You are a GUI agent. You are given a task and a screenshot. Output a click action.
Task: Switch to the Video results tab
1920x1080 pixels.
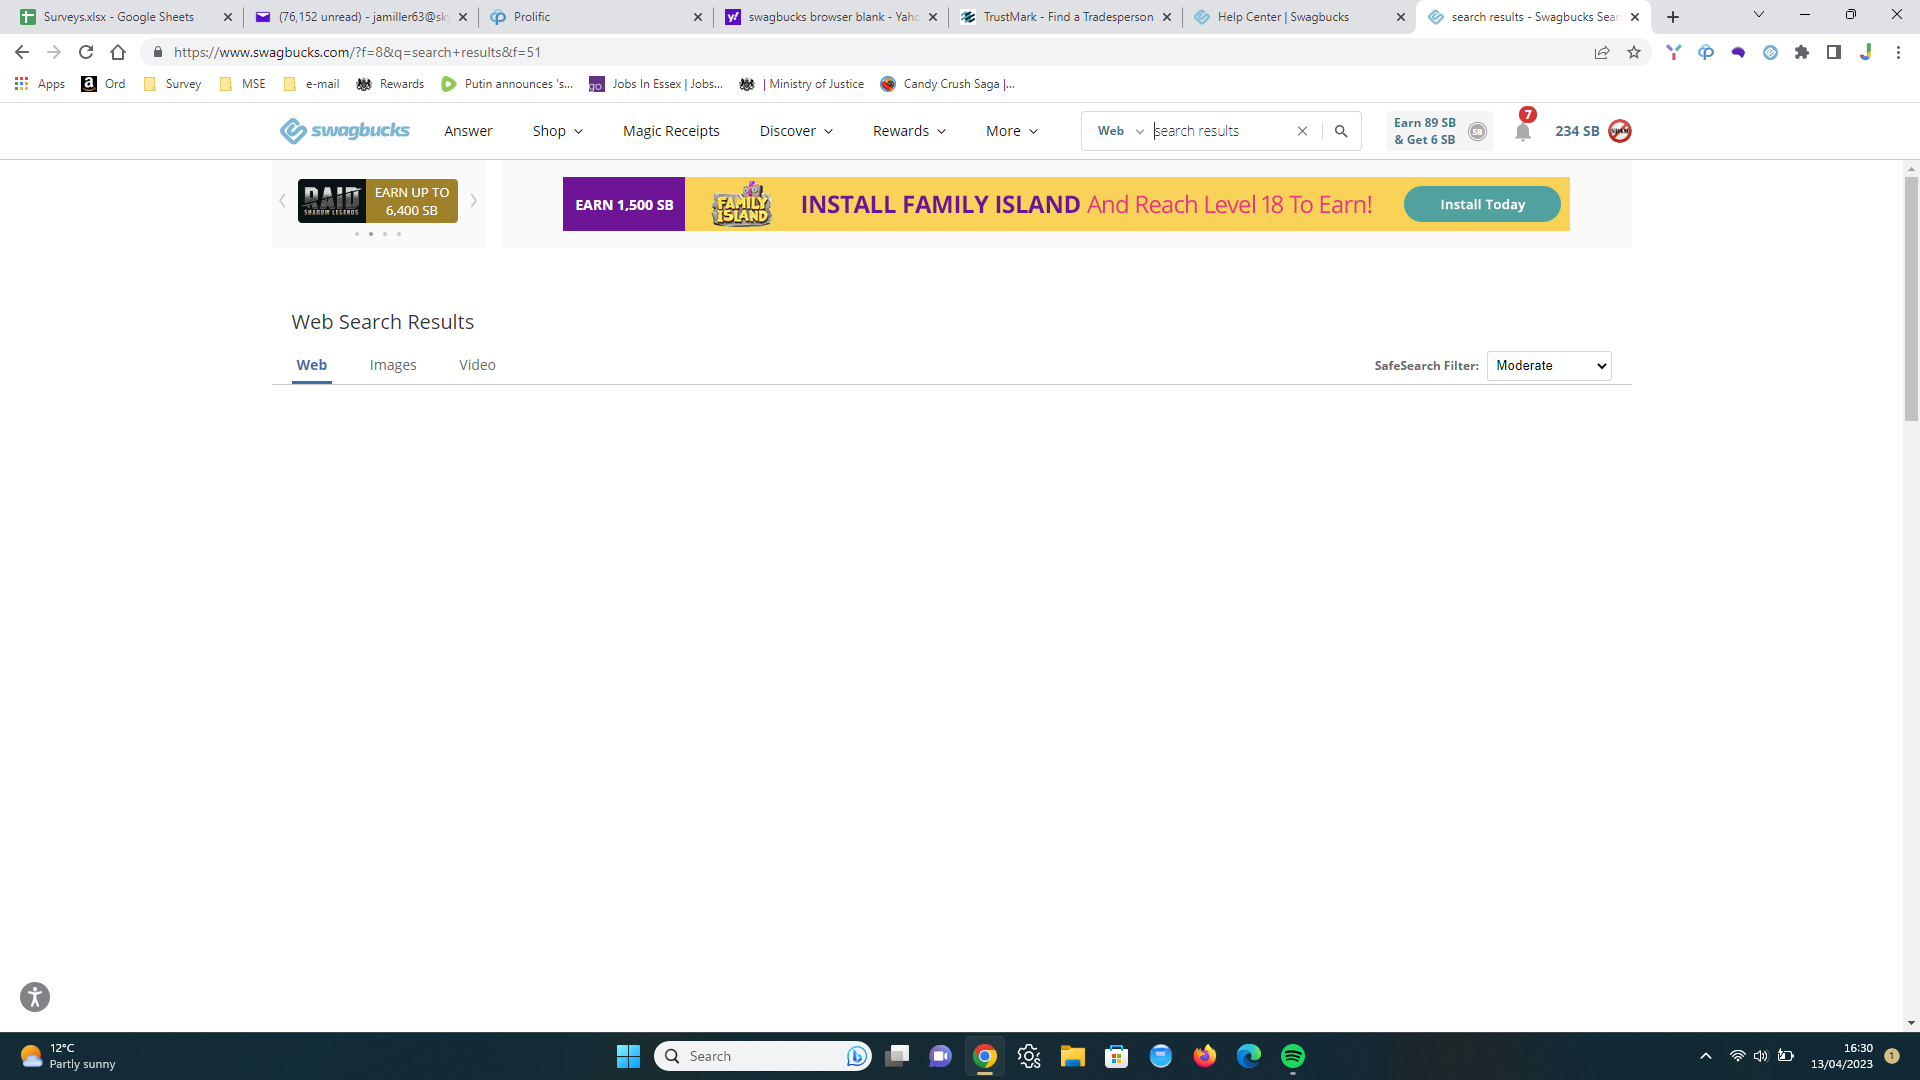(x=477, y=365)
